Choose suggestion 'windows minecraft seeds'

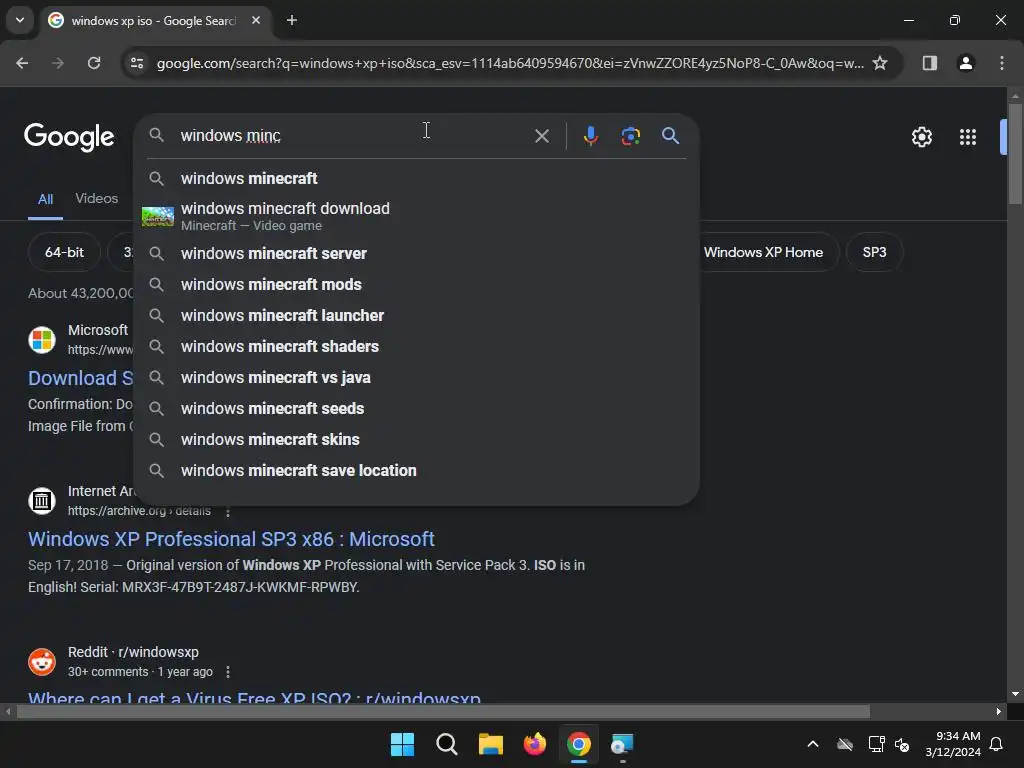click(416, 409)
